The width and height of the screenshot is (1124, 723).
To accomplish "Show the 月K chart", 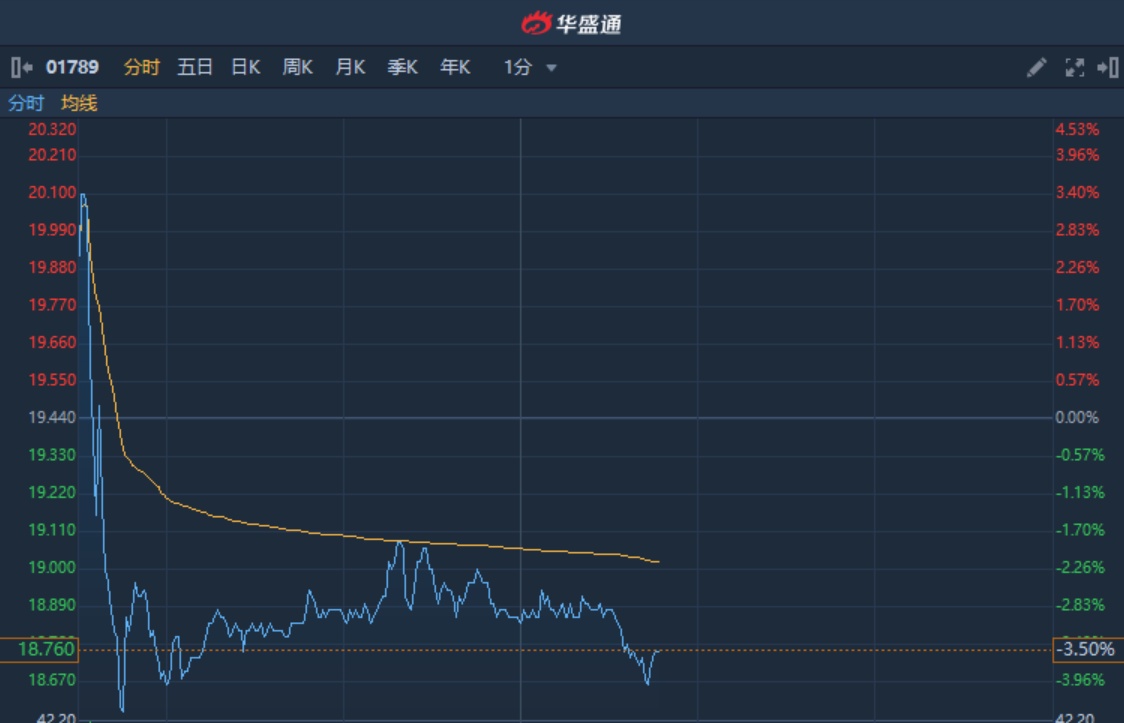I will (350, 68).
